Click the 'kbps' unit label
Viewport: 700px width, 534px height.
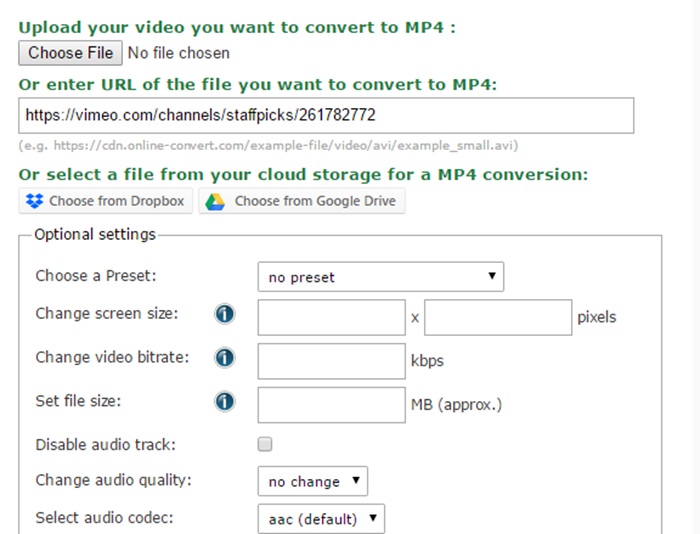pyautogui.click(x=427, y=361)
